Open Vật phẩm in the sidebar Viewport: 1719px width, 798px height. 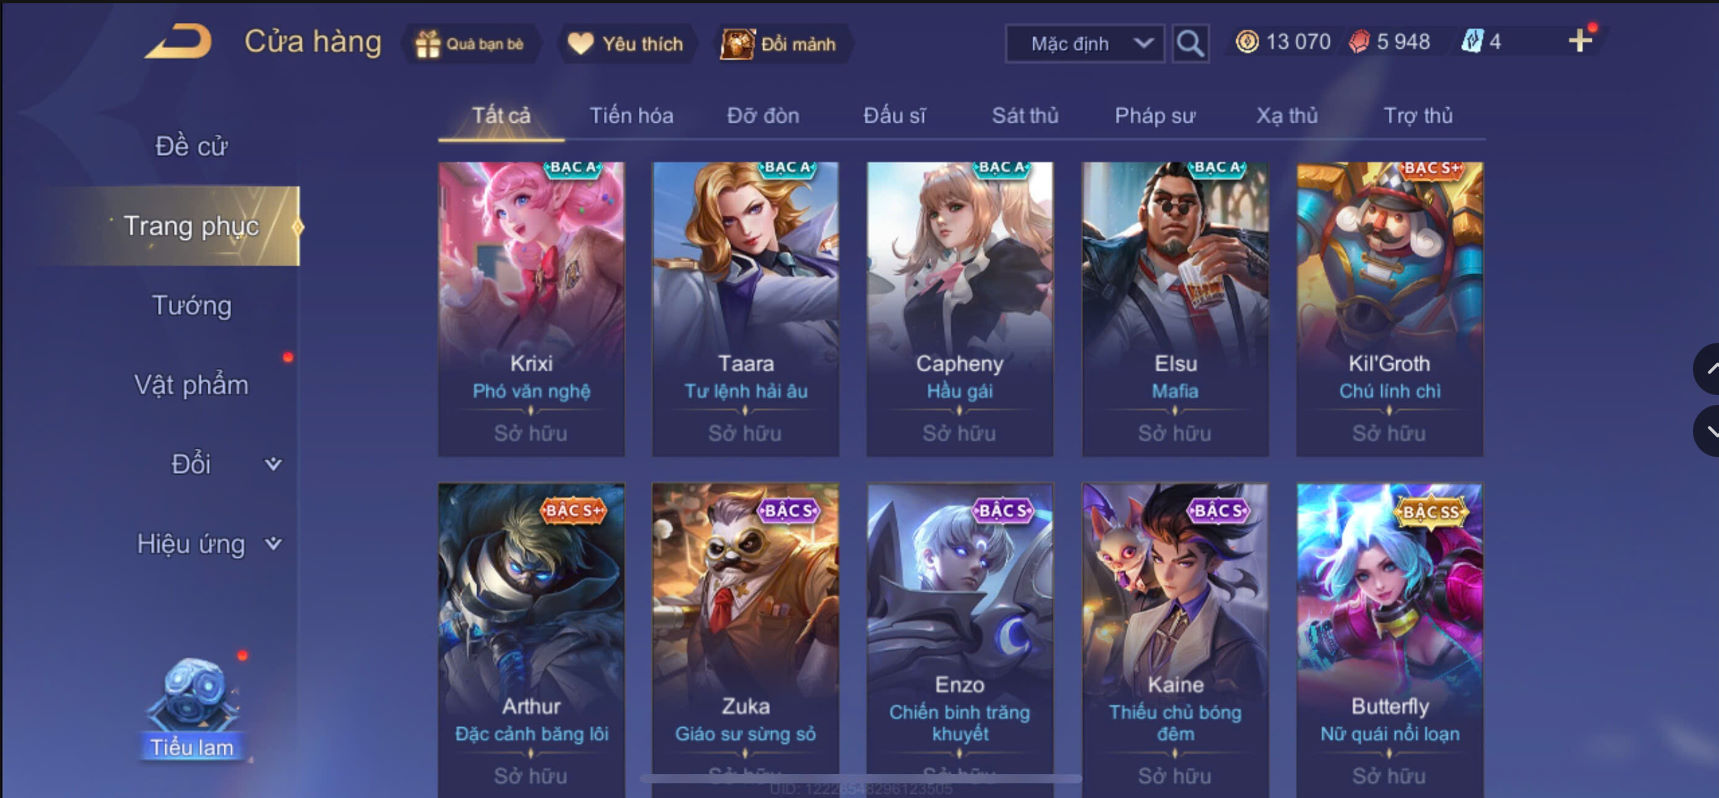192,385
